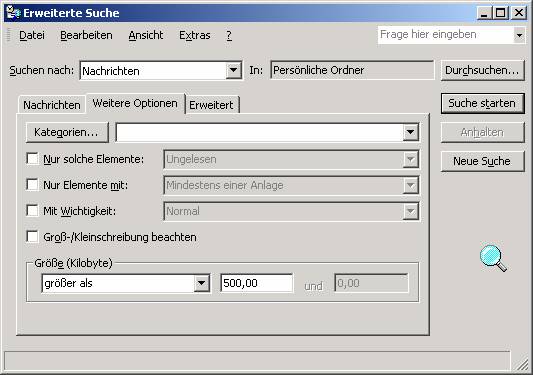The height and width of the screenshot is (375, 533).
Task: Expand the Normal importance dropdown
Action: tap(410, 211)
